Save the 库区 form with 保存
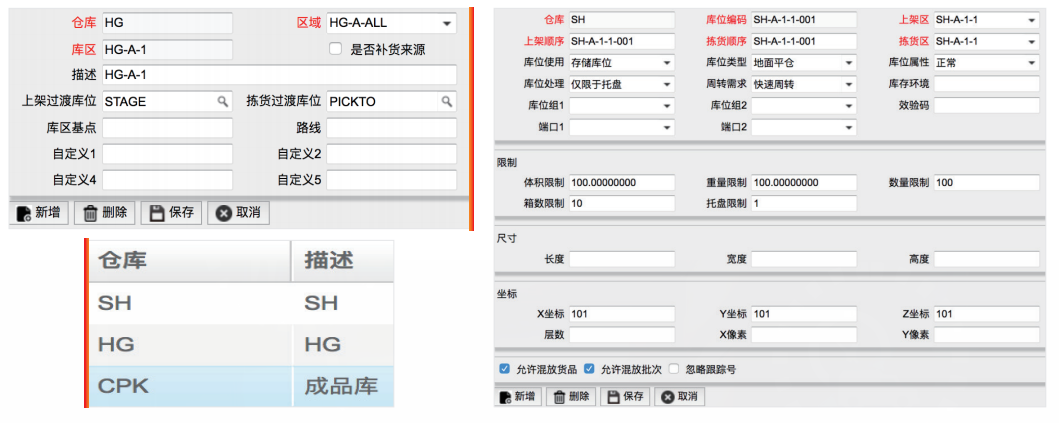The height and width of the screenshot is (423, 1059). [x=170, y=212]
